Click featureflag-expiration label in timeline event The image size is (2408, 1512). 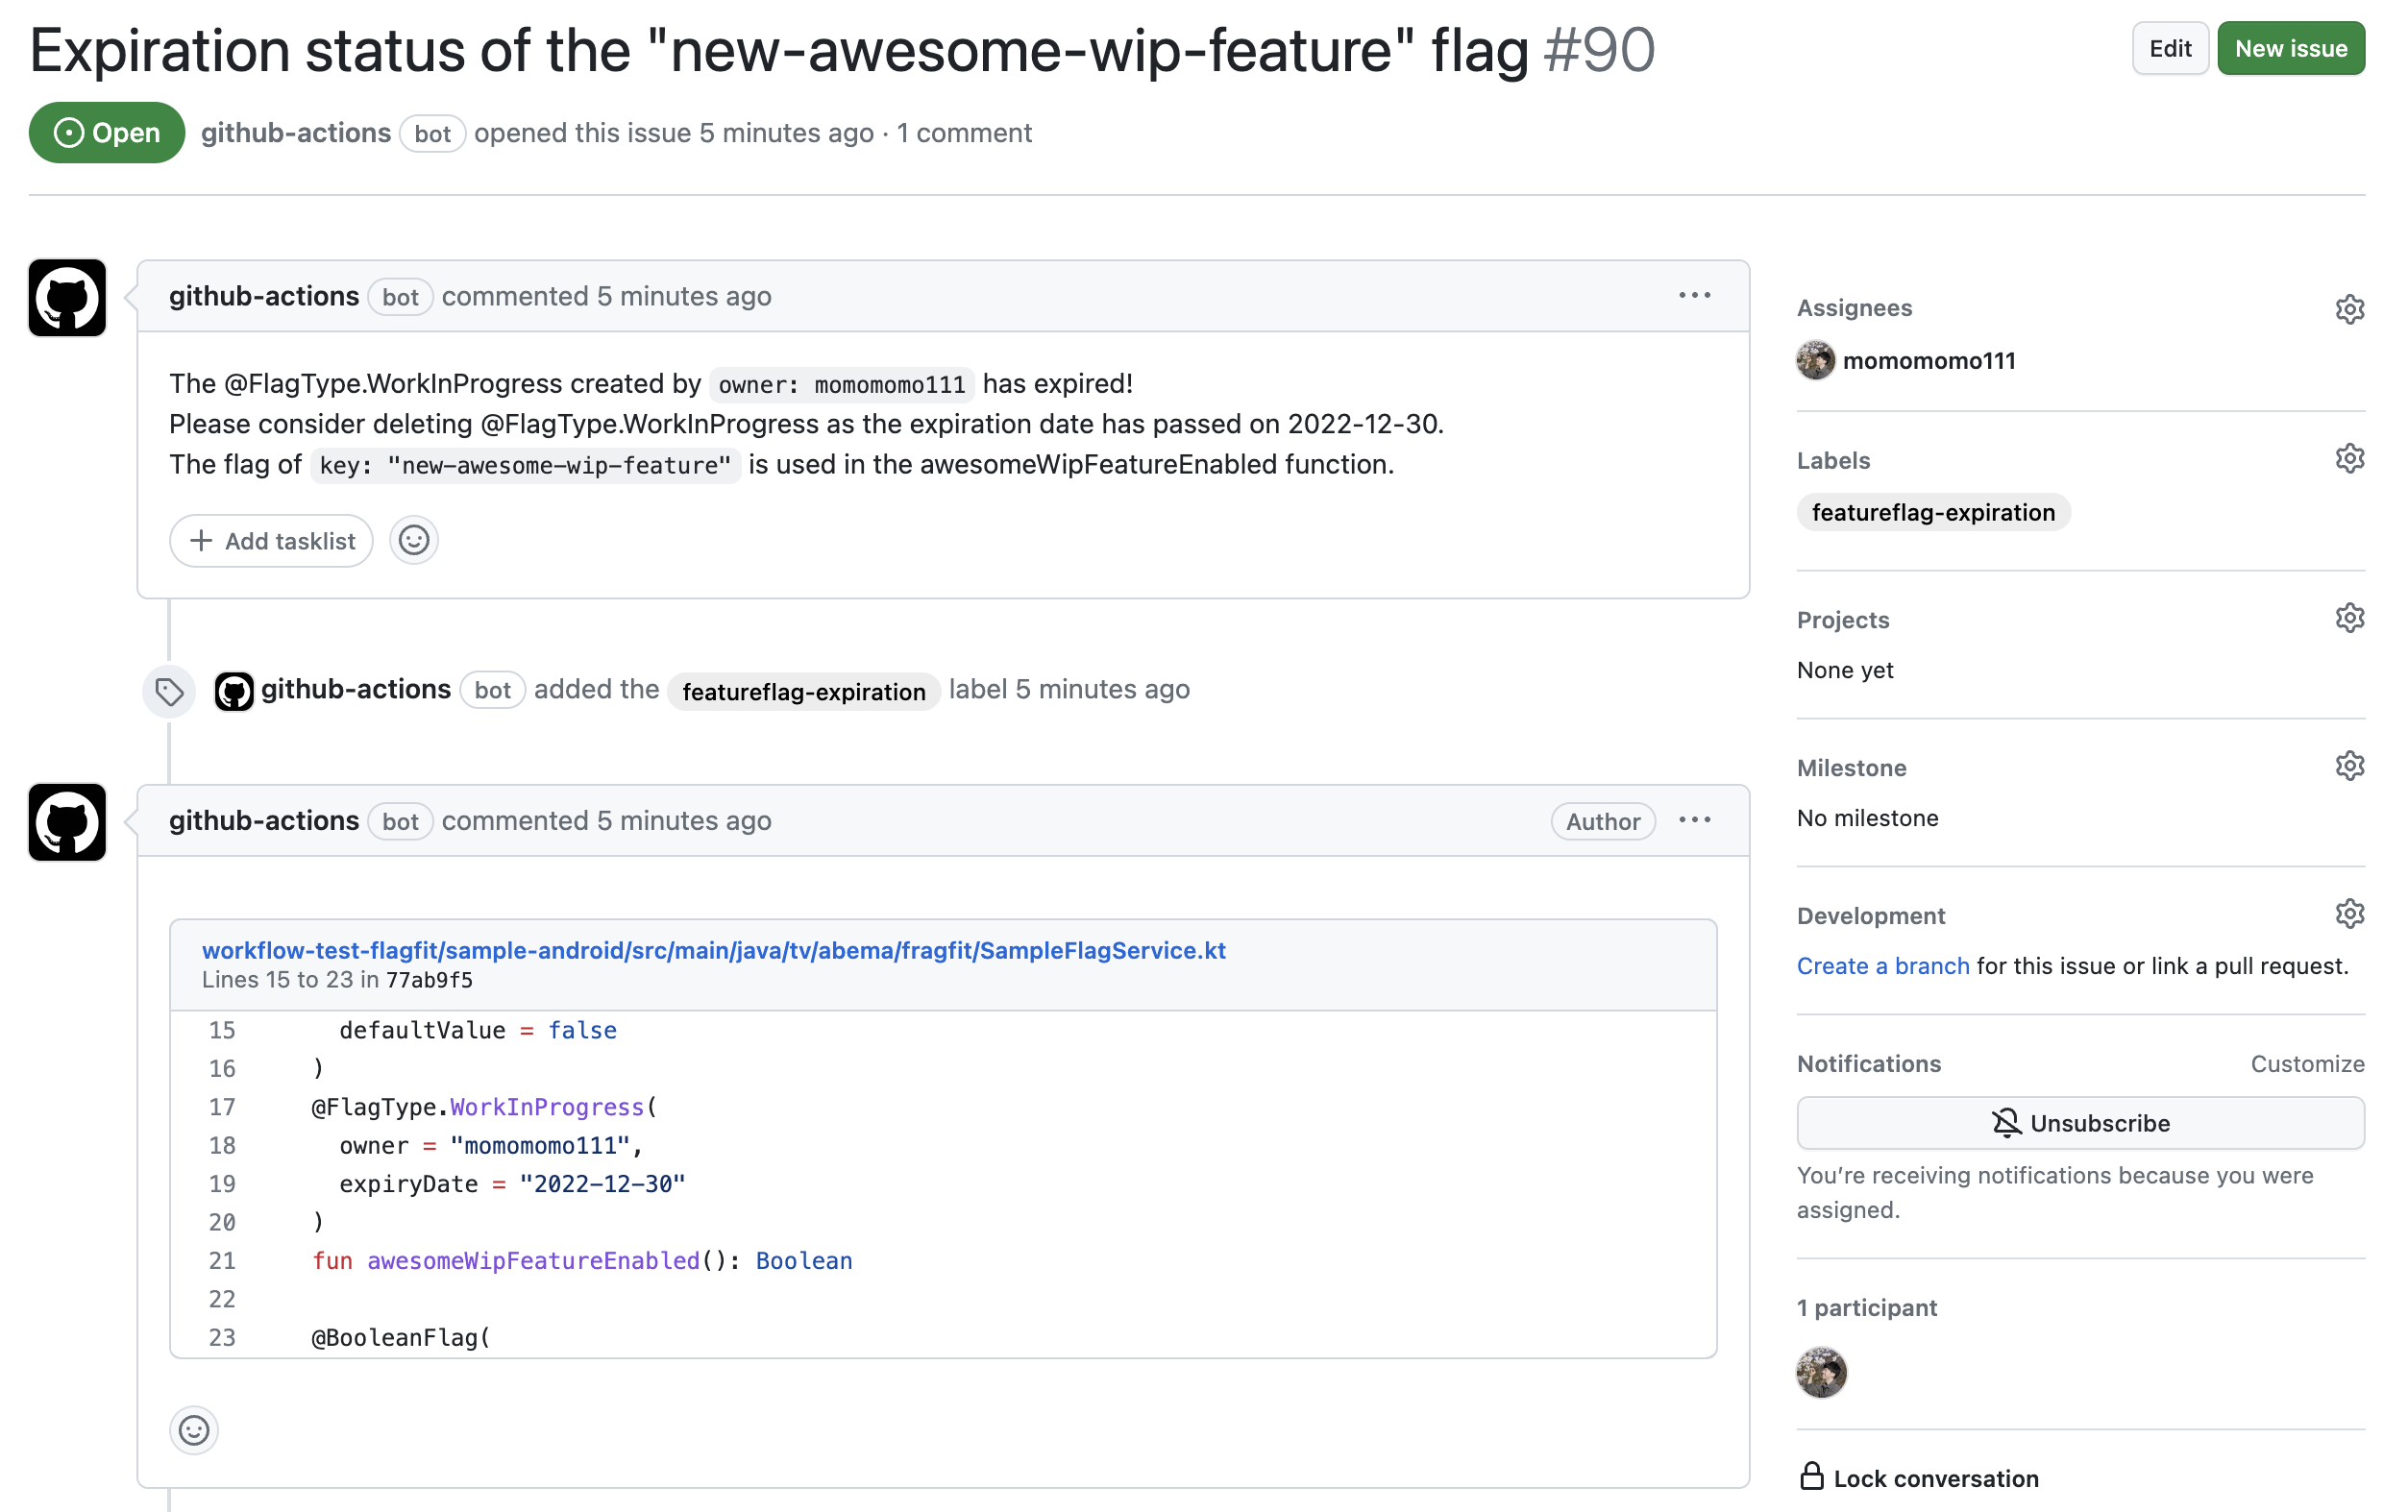pyautogui.click(x=803, y=691)
